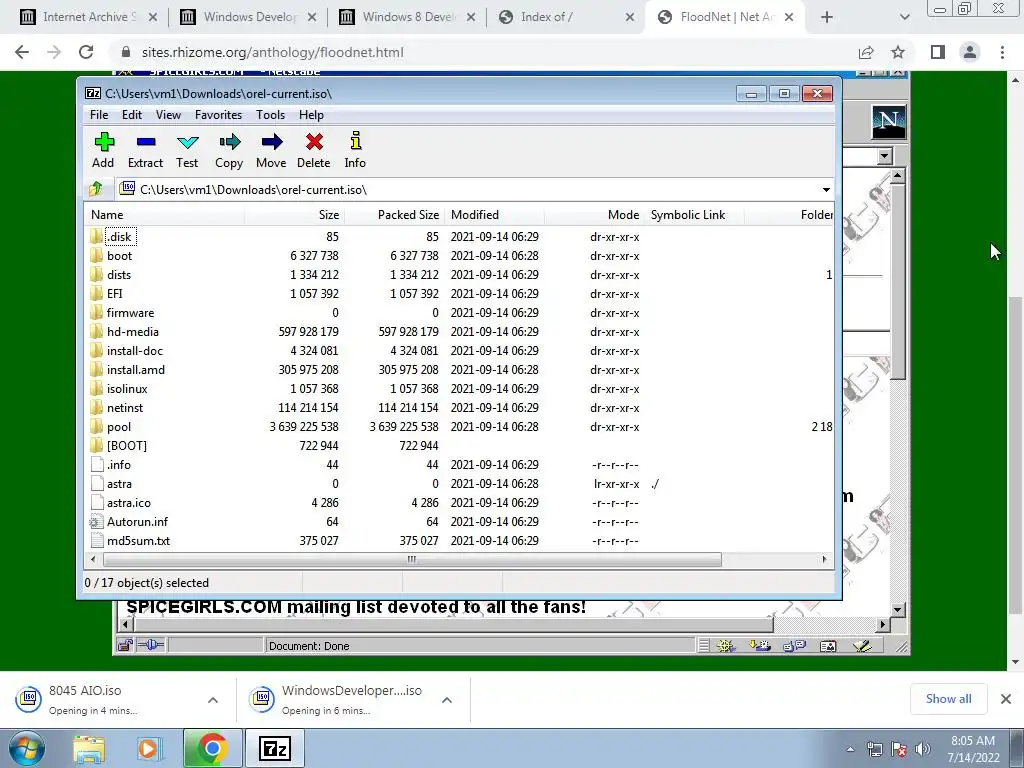Screen dimensions: 1024x768
Task: Click the Copy toolbar icon
Action: (x=229, y=150)
